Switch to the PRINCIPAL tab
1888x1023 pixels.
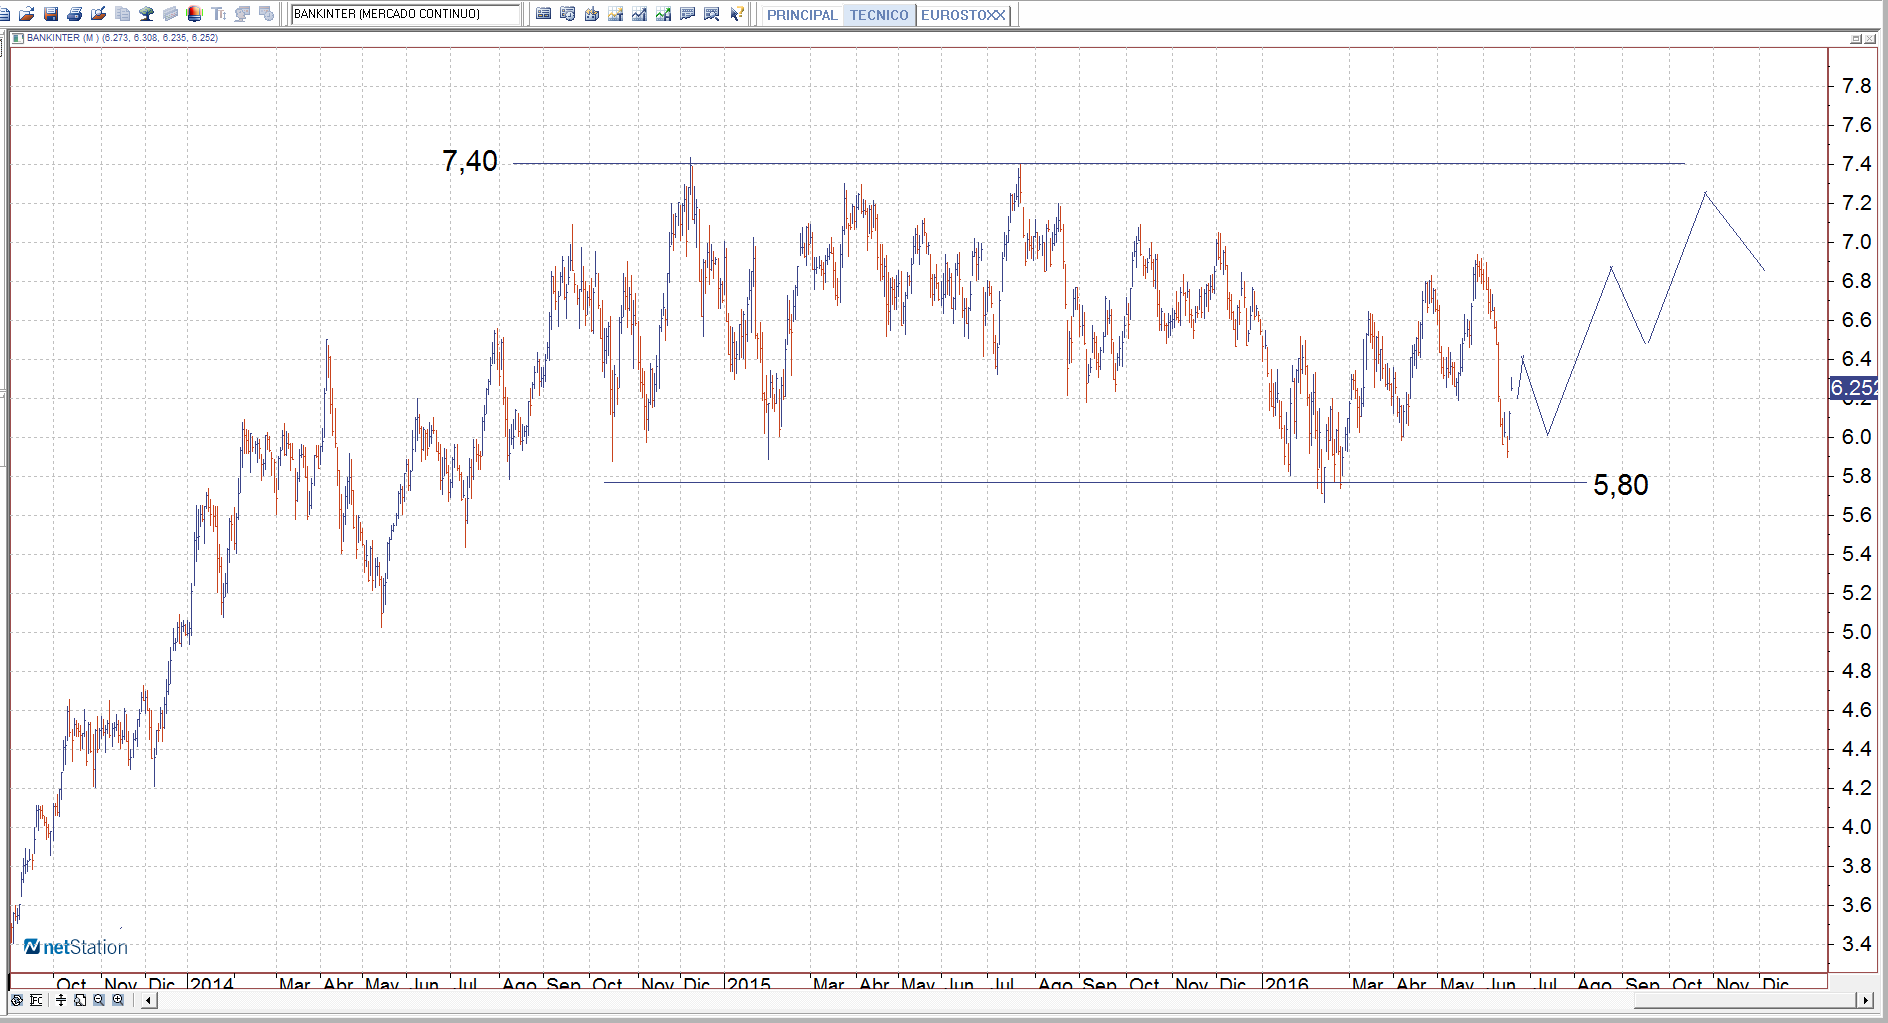pyautogui.click(x=801, y=15)
